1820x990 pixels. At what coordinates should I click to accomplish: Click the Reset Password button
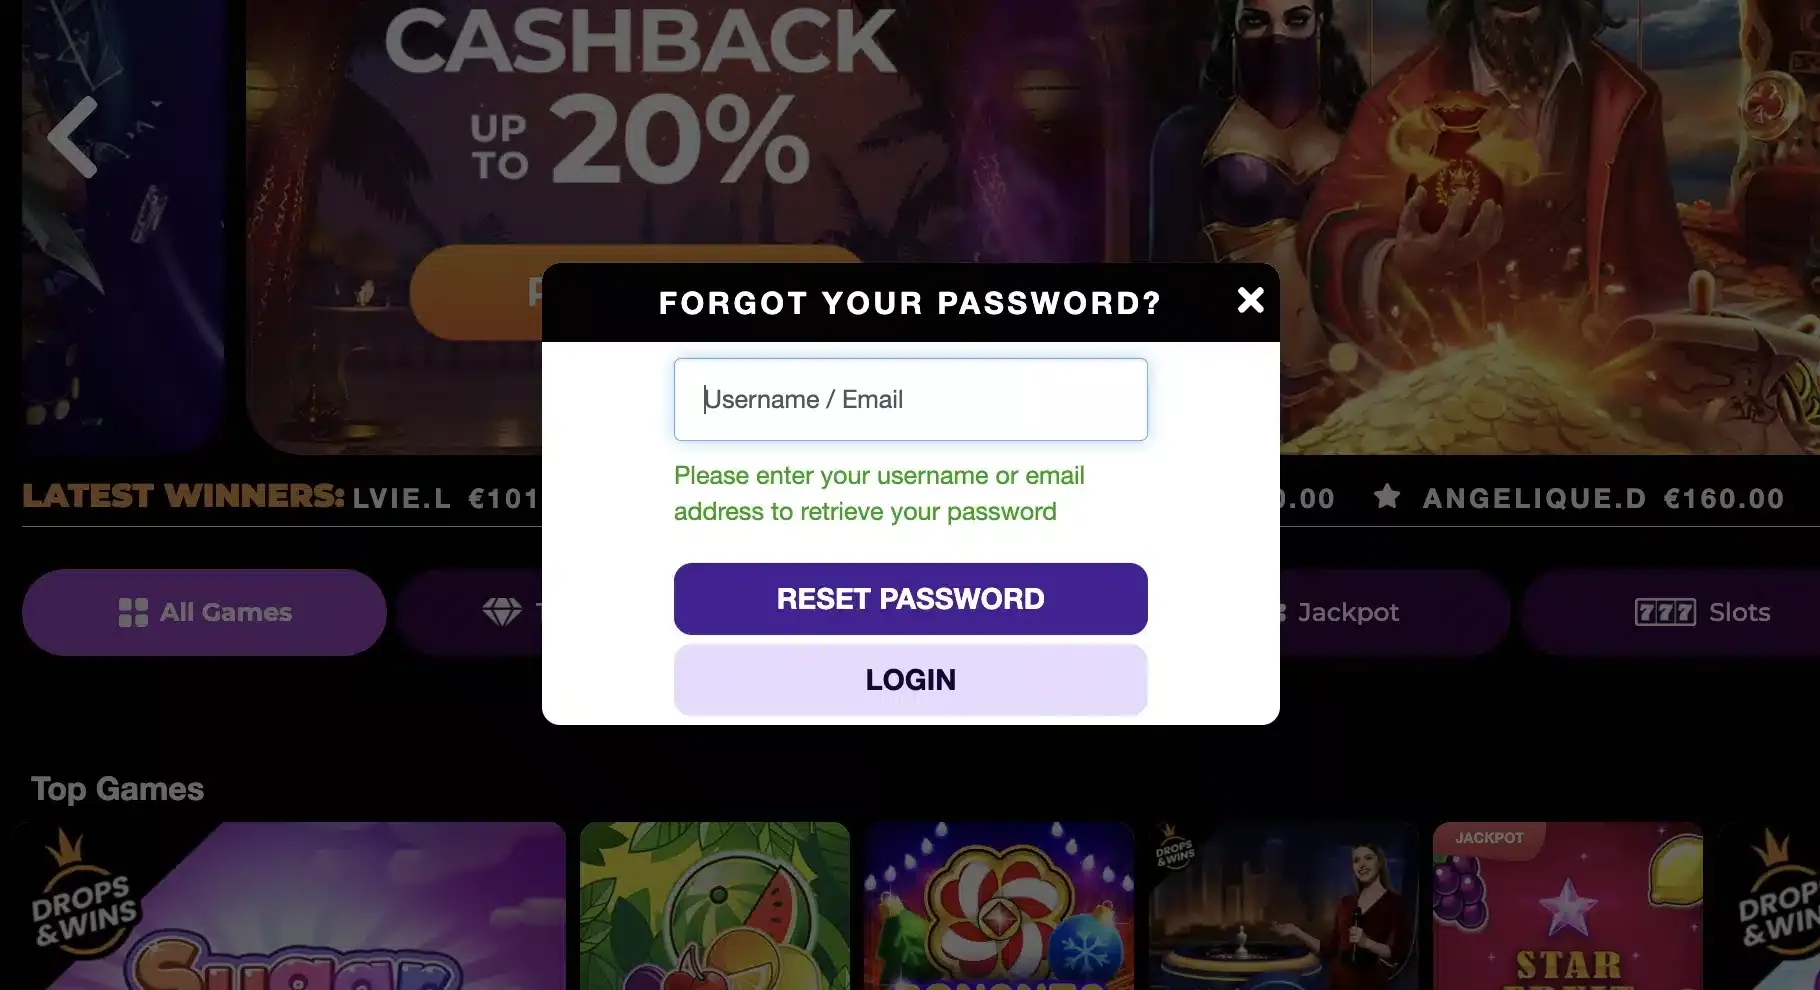(910, 598)
